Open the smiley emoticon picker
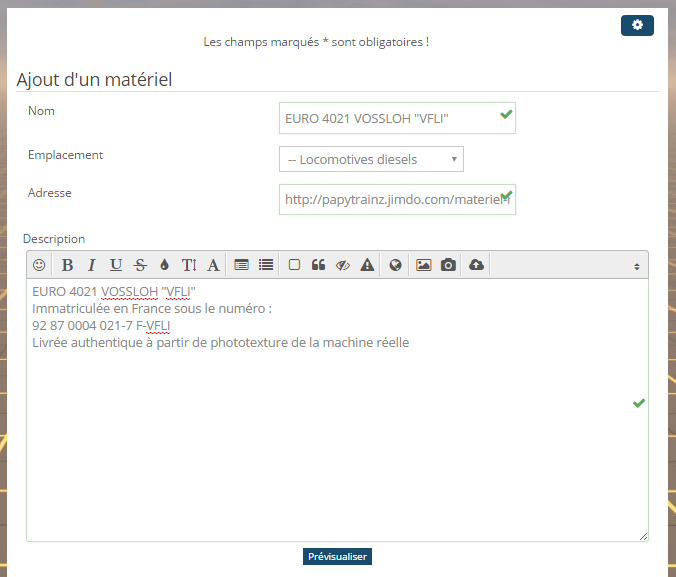This screenshot has width=676, height=577. click(x=39, y=265)
